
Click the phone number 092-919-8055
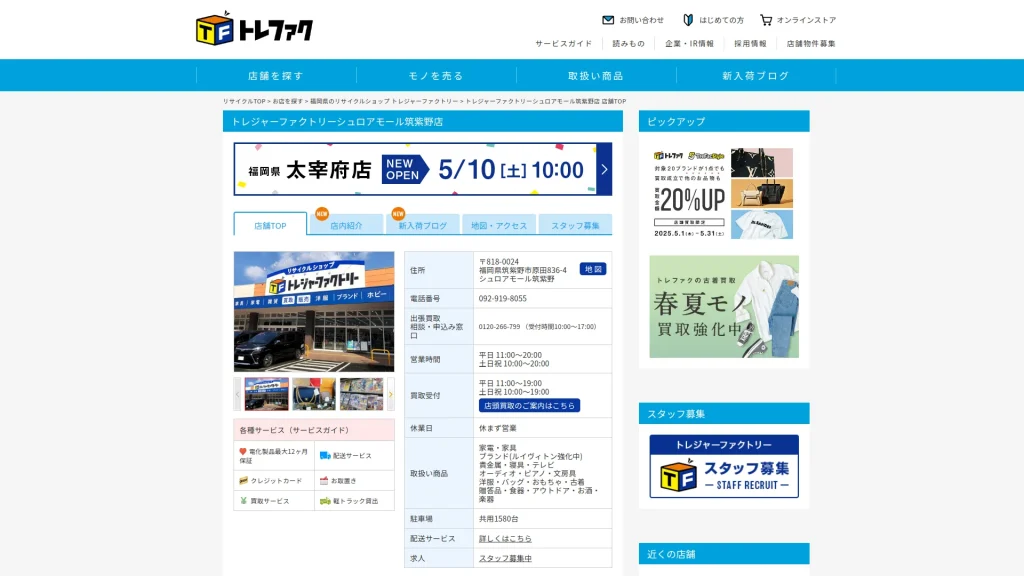pyautogui.click(x=502, y=298)
